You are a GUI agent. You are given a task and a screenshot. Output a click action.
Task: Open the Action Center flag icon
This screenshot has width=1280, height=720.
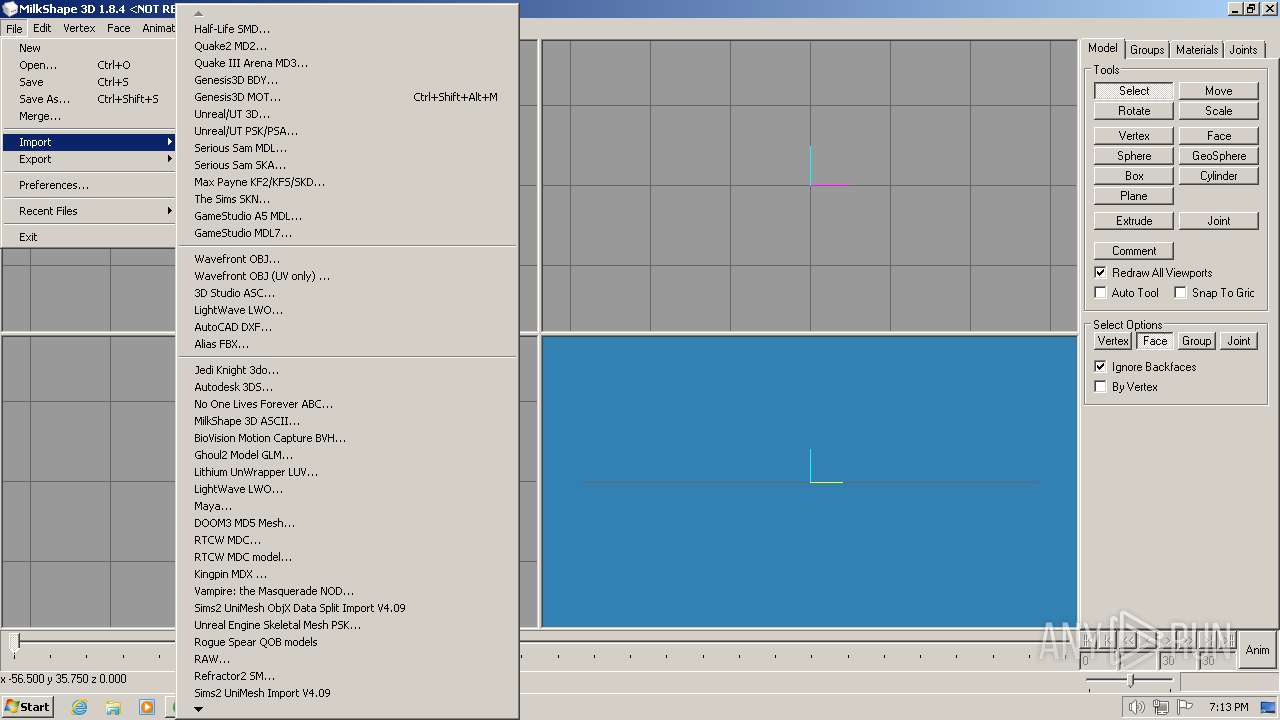pyautogui.click(x=1185, y=707)
